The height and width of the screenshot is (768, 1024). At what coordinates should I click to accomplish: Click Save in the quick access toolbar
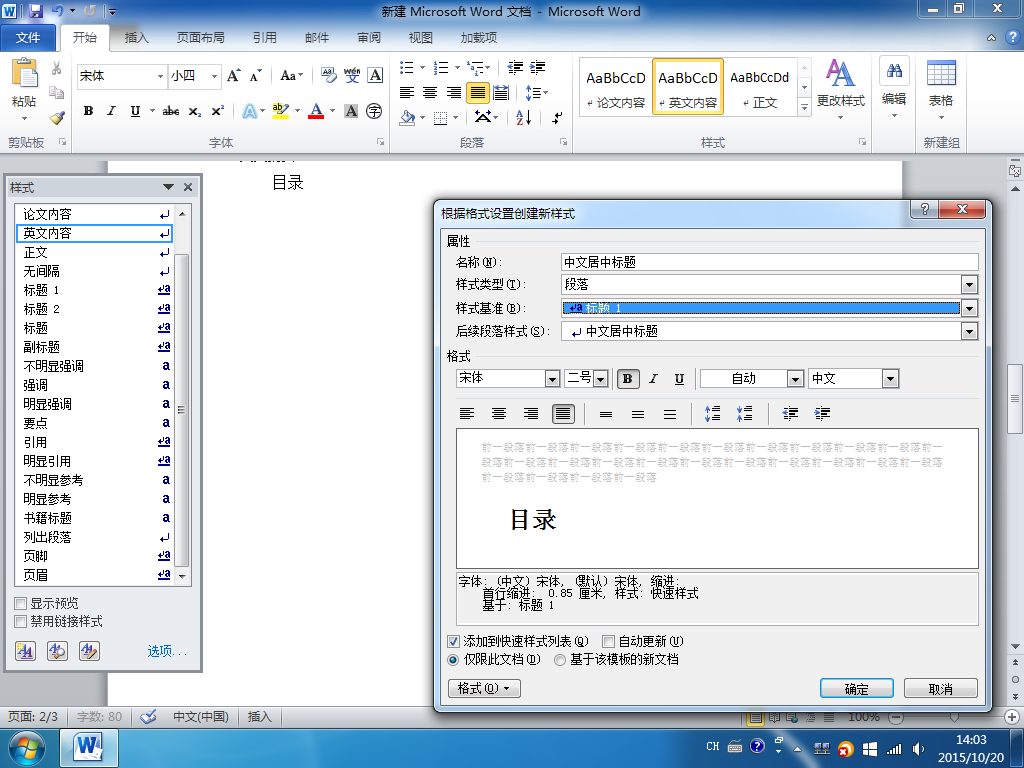35,11
